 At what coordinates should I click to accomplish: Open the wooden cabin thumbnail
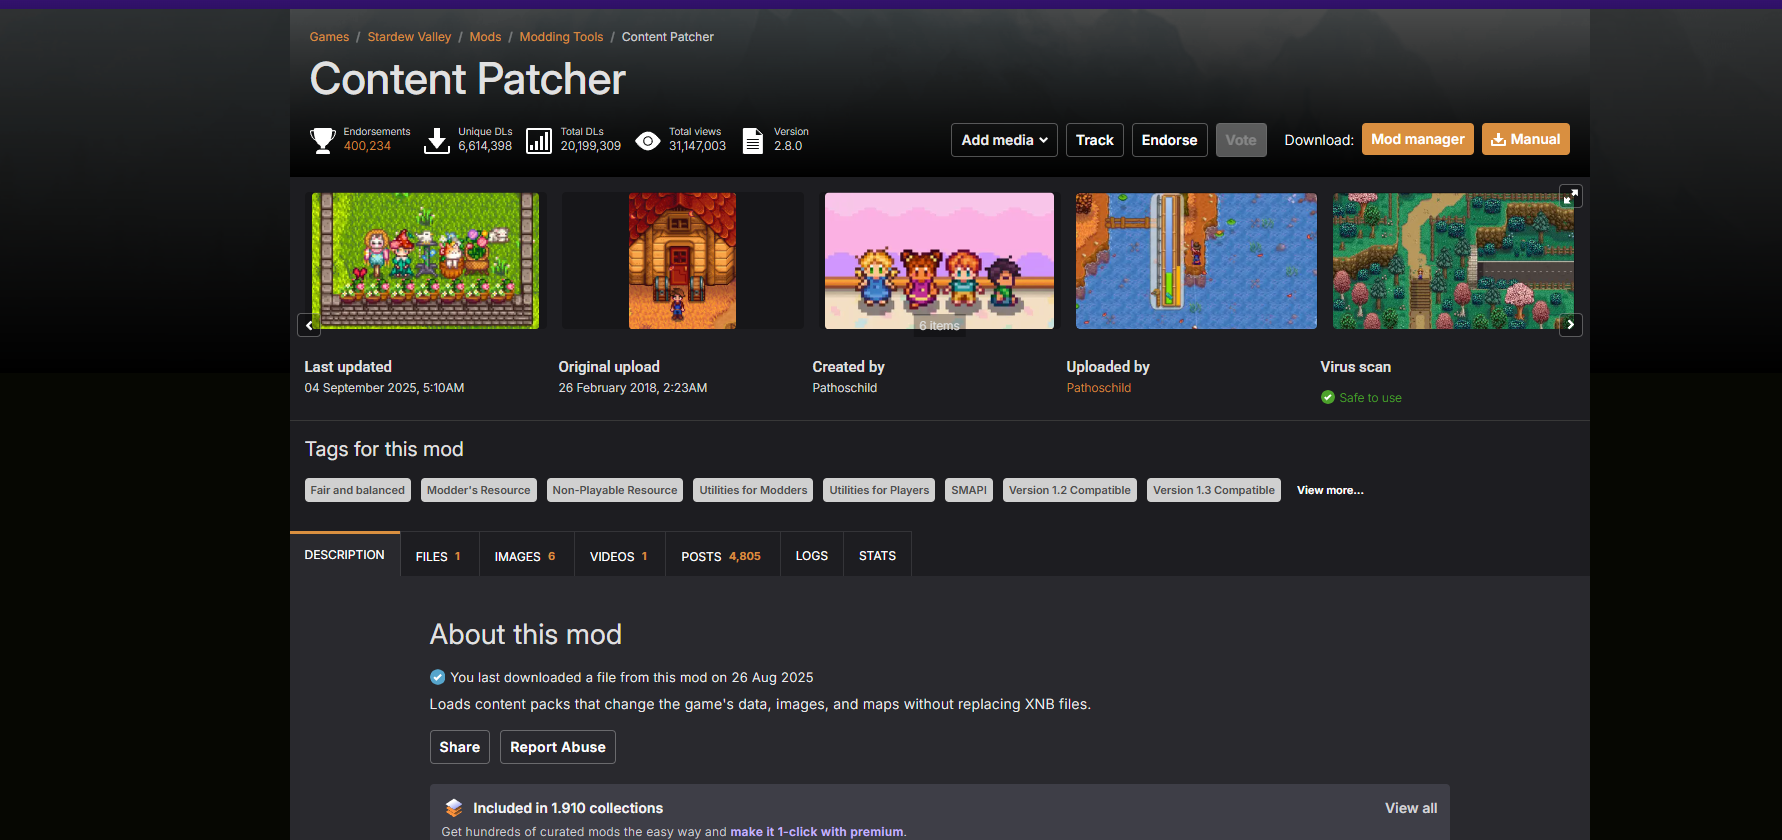[682, 261]
